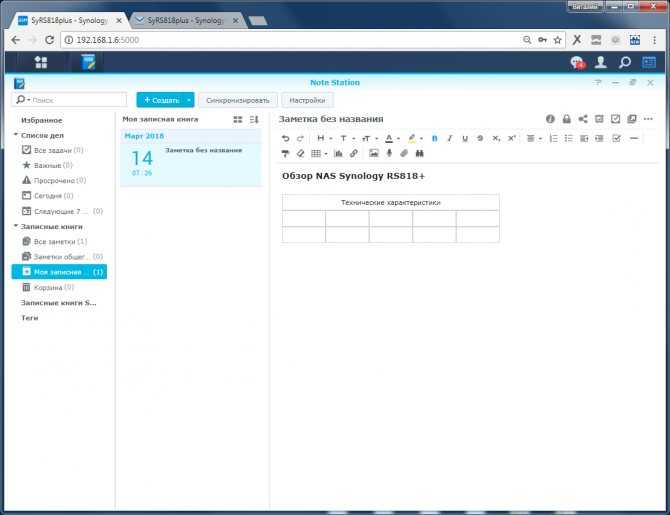Image resolution: width=670 pixels, height=515 pixels.
Task: Click the Синхронизировать button
Action: [x=238, y=100]
